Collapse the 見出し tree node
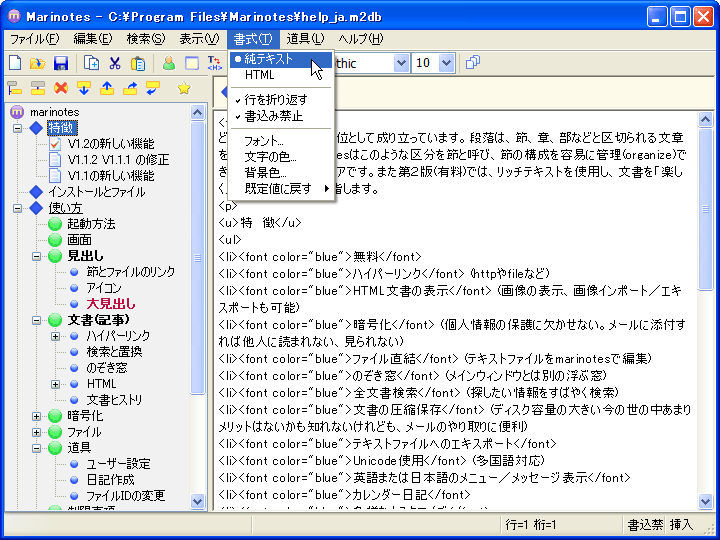This screenshot has width=720, height=540. (36, 256)
